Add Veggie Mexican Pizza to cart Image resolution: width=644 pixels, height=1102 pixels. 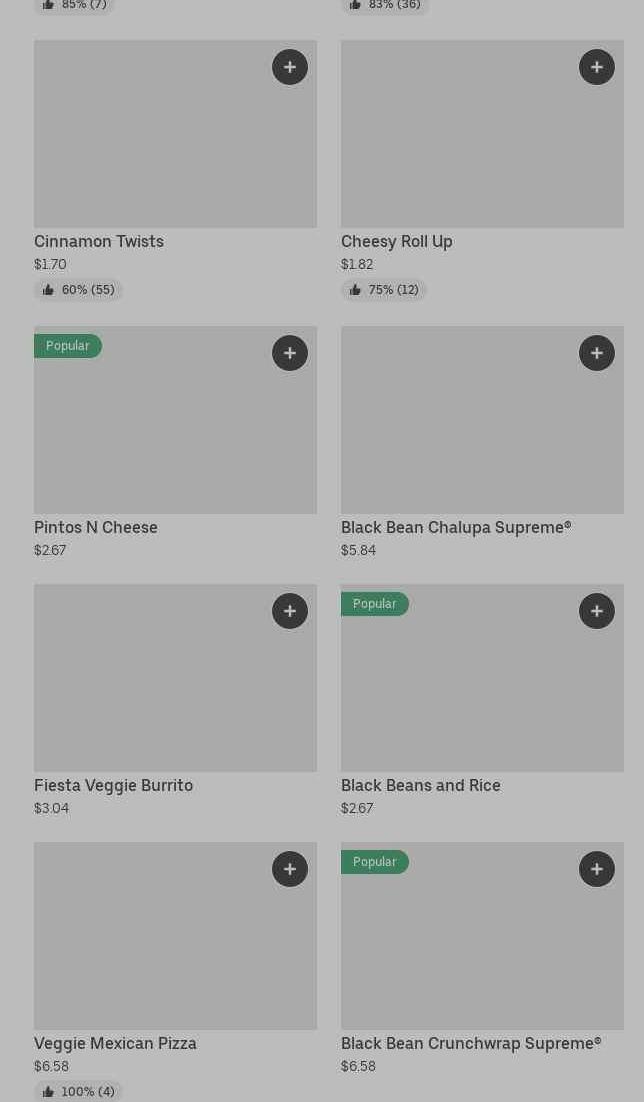[x=290, y=869]
